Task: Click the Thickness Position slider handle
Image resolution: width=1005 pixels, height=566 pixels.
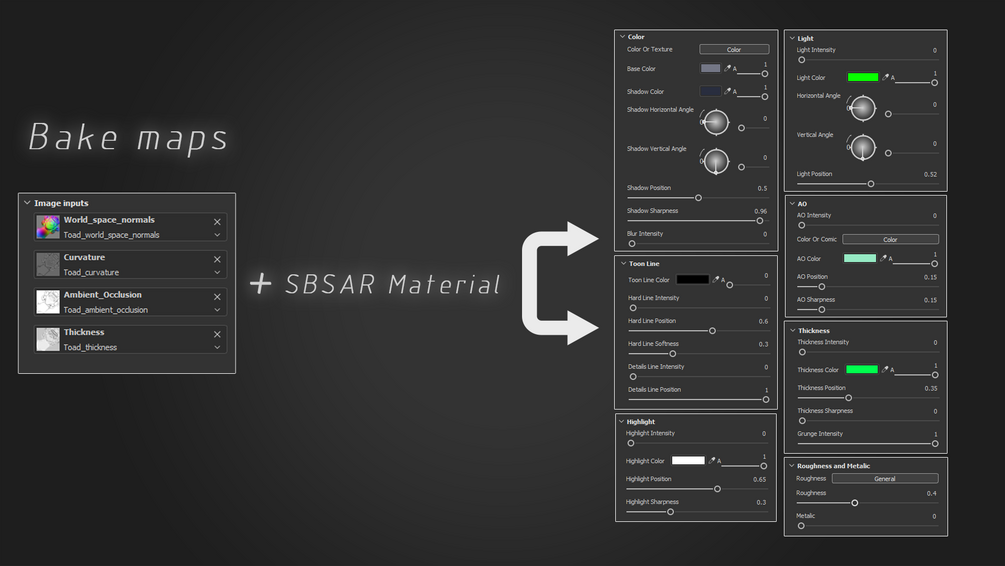Action: point(849,398)
